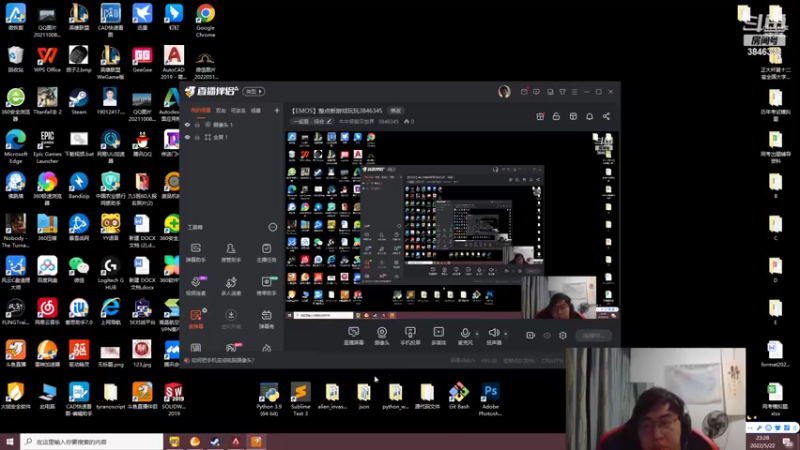The image size is (800, 450).
Task: Toggle the lock on the 摄像头 1 source
Action: pos(197,124)
